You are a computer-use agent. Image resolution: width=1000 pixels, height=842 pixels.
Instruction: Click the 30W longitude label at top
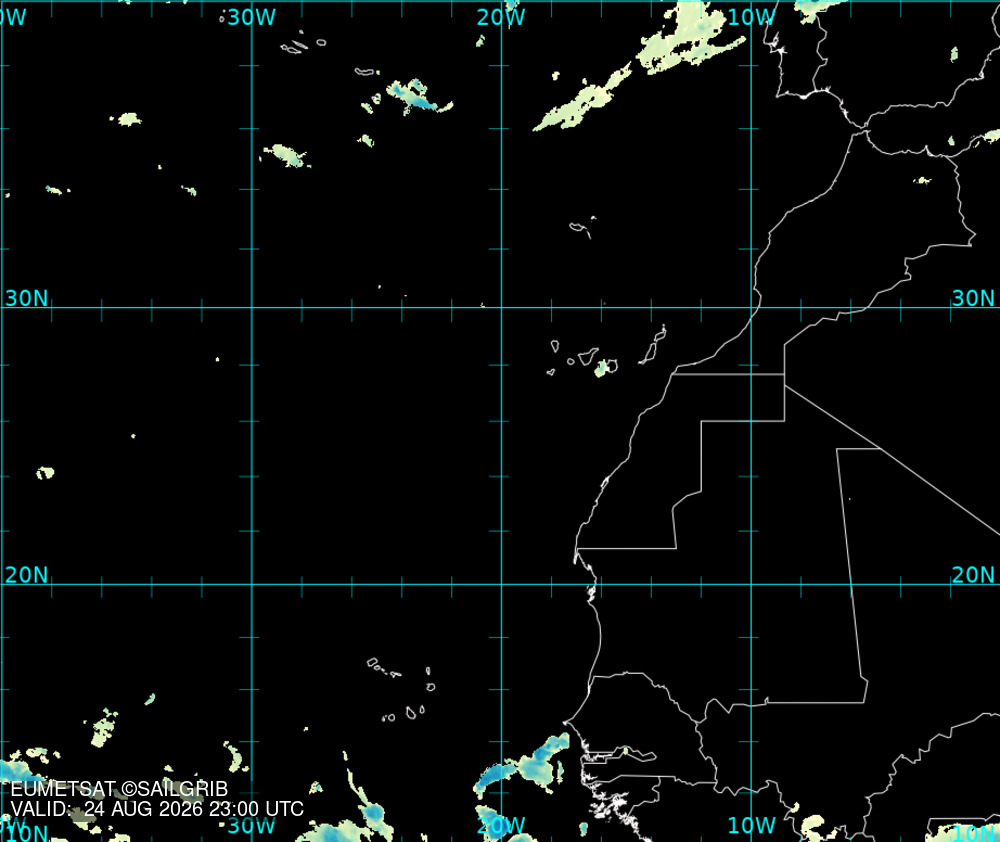click(x=251, y=18)
